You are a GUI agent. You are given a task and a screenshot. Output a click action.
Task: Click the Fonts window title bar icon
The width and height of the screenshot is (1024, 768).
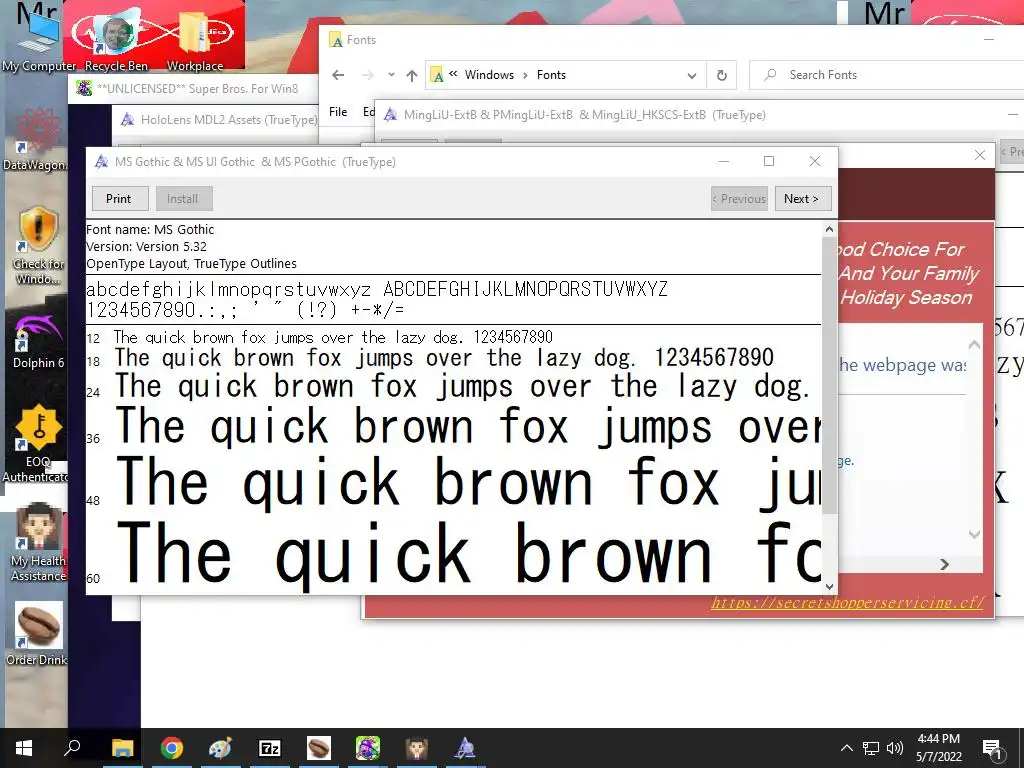(336, 40)
